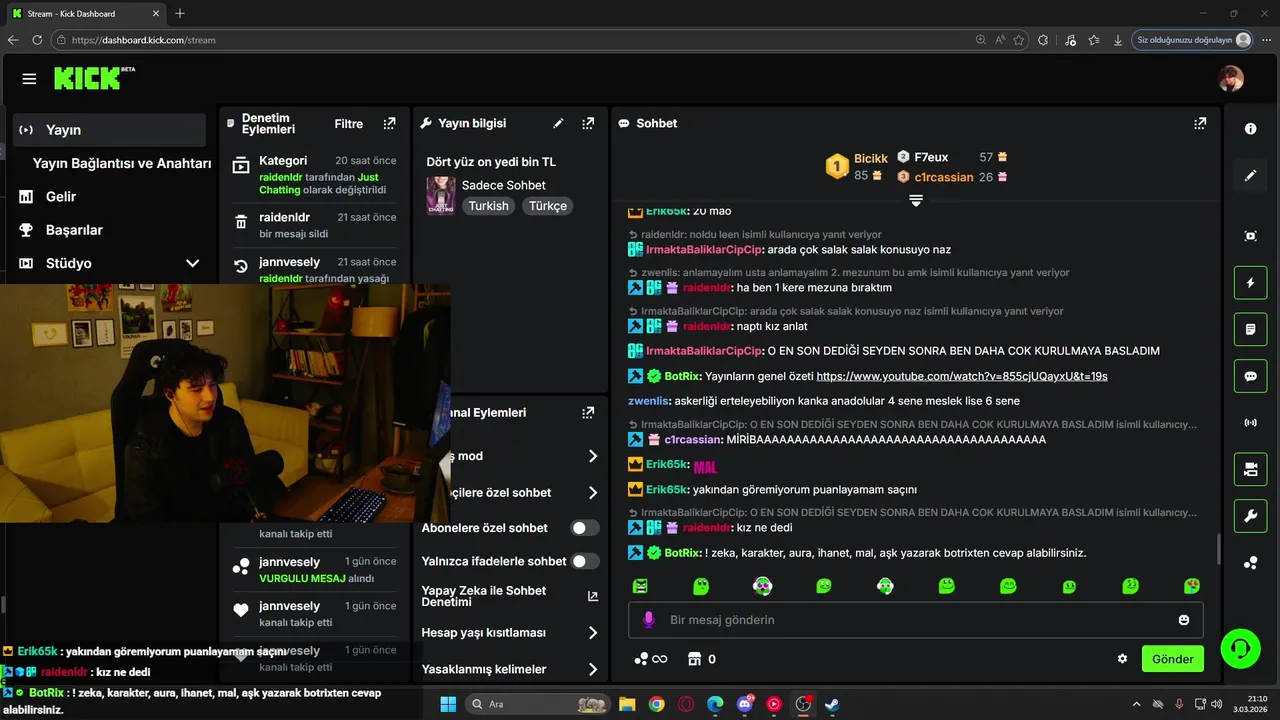
Task: Open the hamburger menu next to Kick logo
Action: (29, 79)
